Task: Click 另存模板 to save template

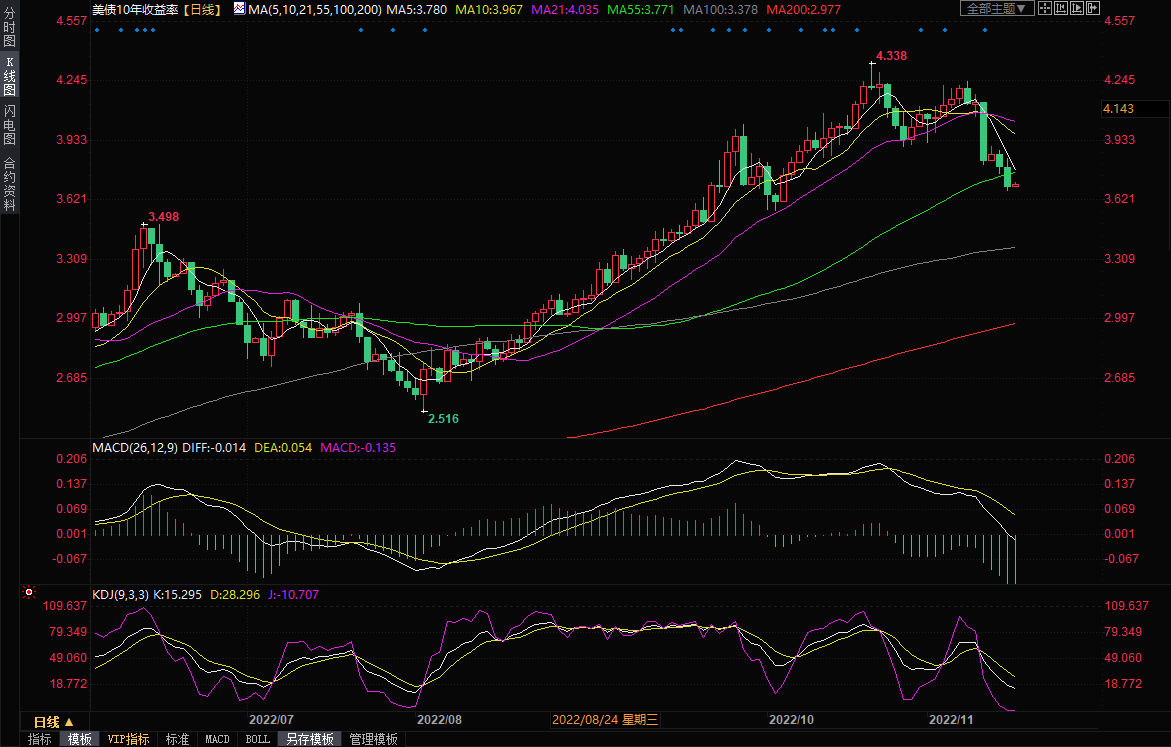Action: (309, 739)
